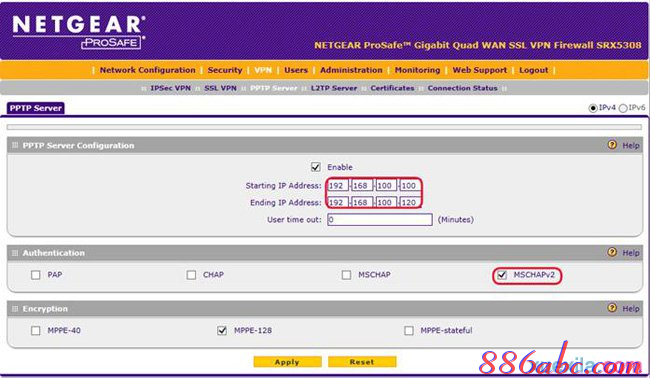This screenshot has width=650, height=378.
Task: Click the NETGEAR ProSafe logo
Action: pos(79,32)
